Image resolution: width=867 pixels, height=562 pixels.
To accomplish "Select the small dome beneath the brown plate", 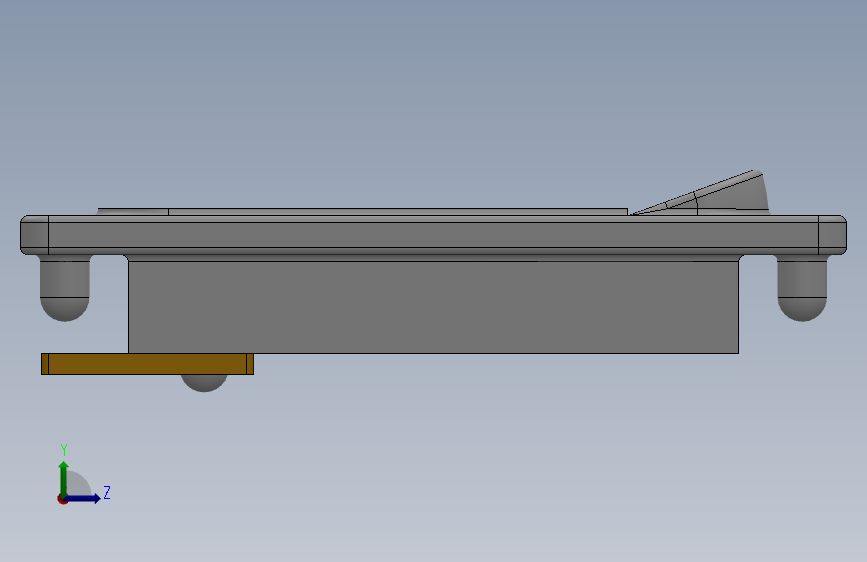I will coord(204,383).
